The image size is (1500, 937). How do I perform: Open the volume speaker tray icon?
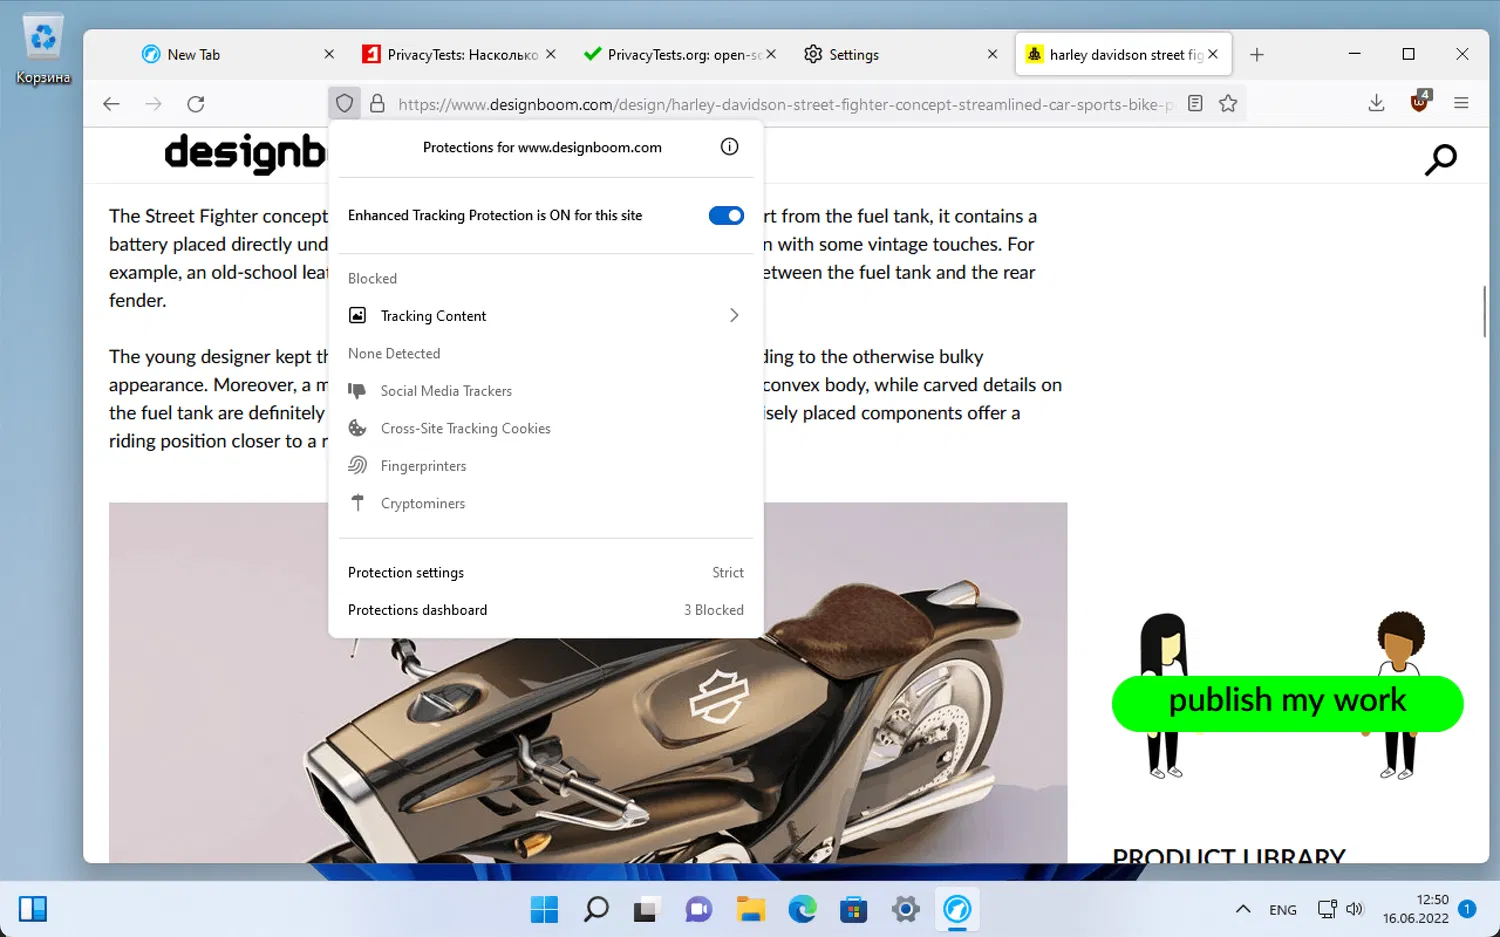pyautogui.click(x=1355, y=909)
